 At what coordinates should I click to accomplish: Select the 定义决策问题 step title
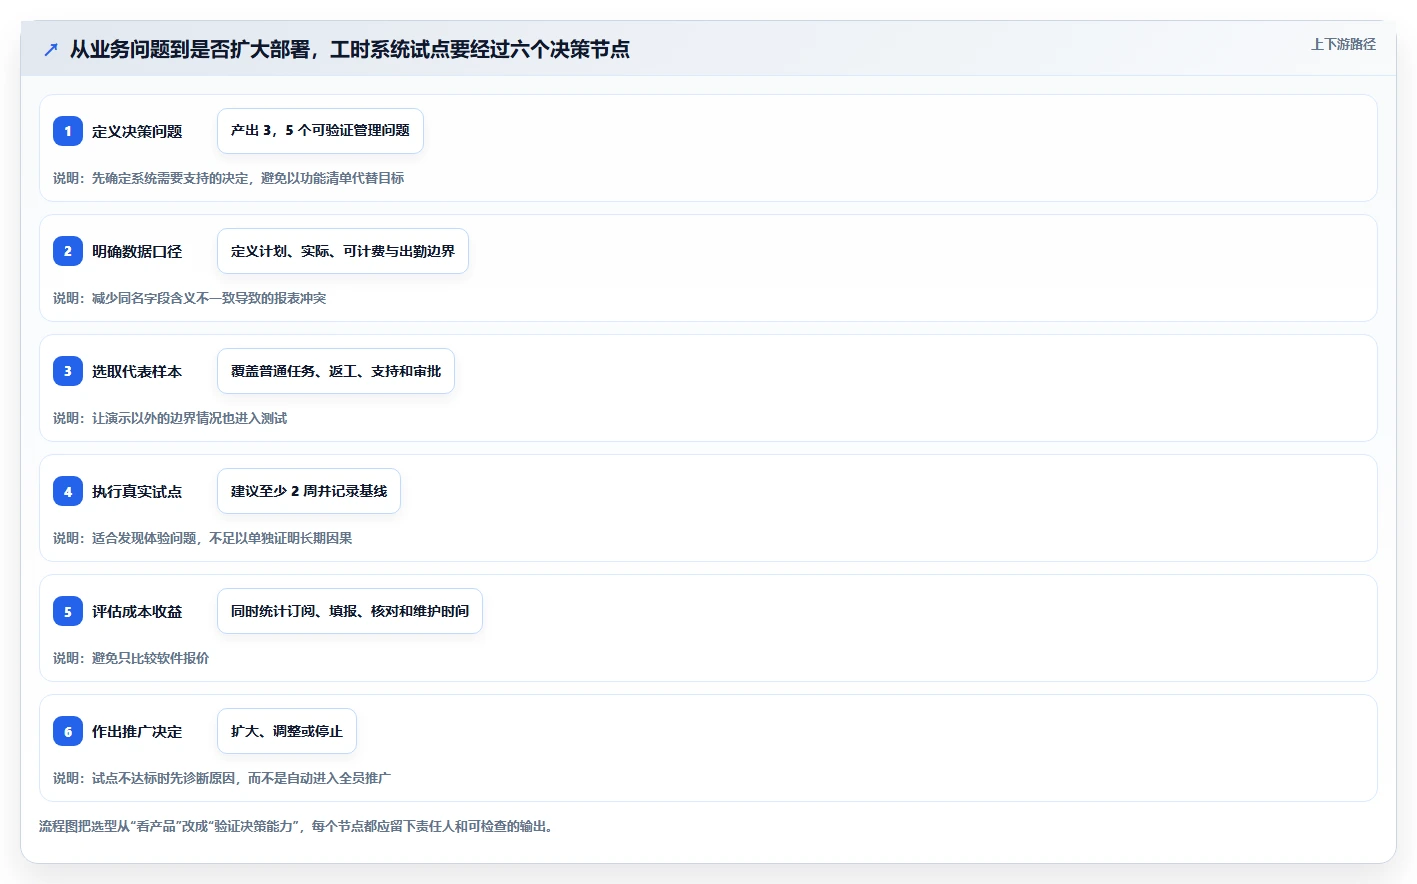click(x=137, y=131)
